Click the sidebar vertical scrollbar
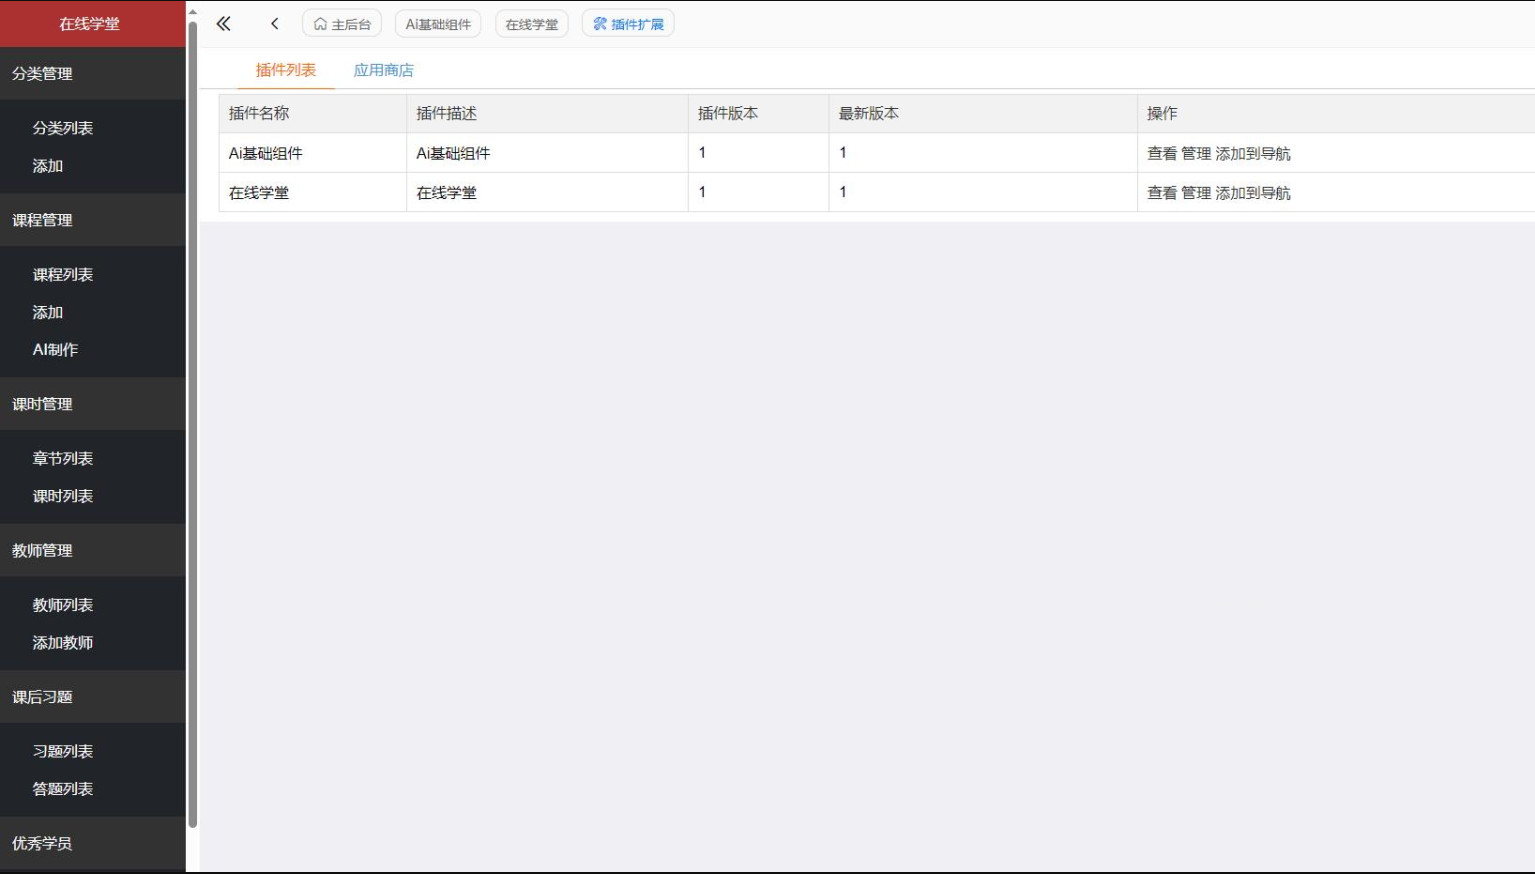The image size is (1535, 874). [192, 420]
